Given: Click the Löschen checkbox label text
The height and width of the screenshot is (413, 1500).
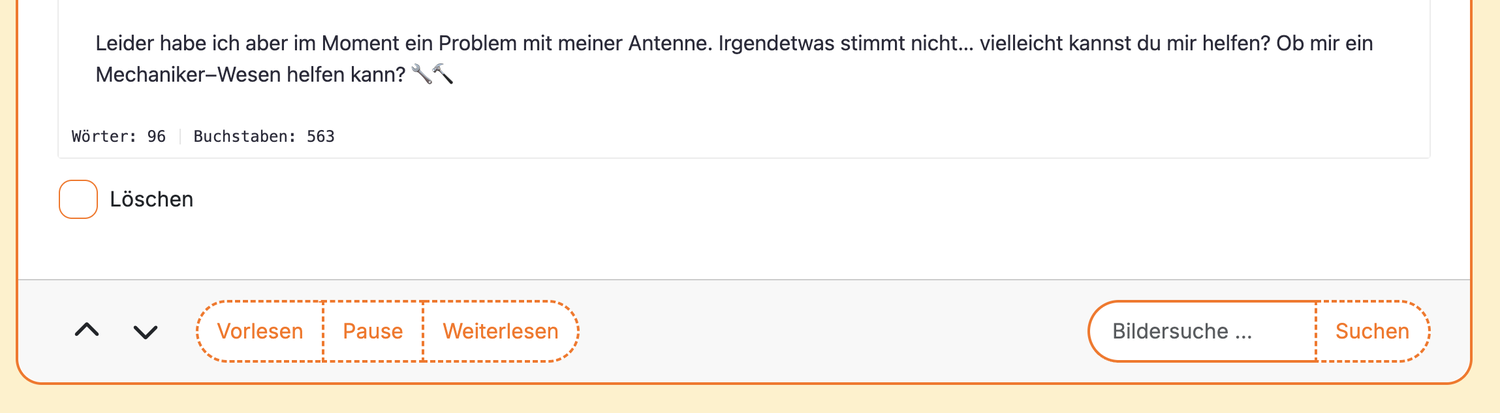Looking at the screenshot, I should click(151, 199).
